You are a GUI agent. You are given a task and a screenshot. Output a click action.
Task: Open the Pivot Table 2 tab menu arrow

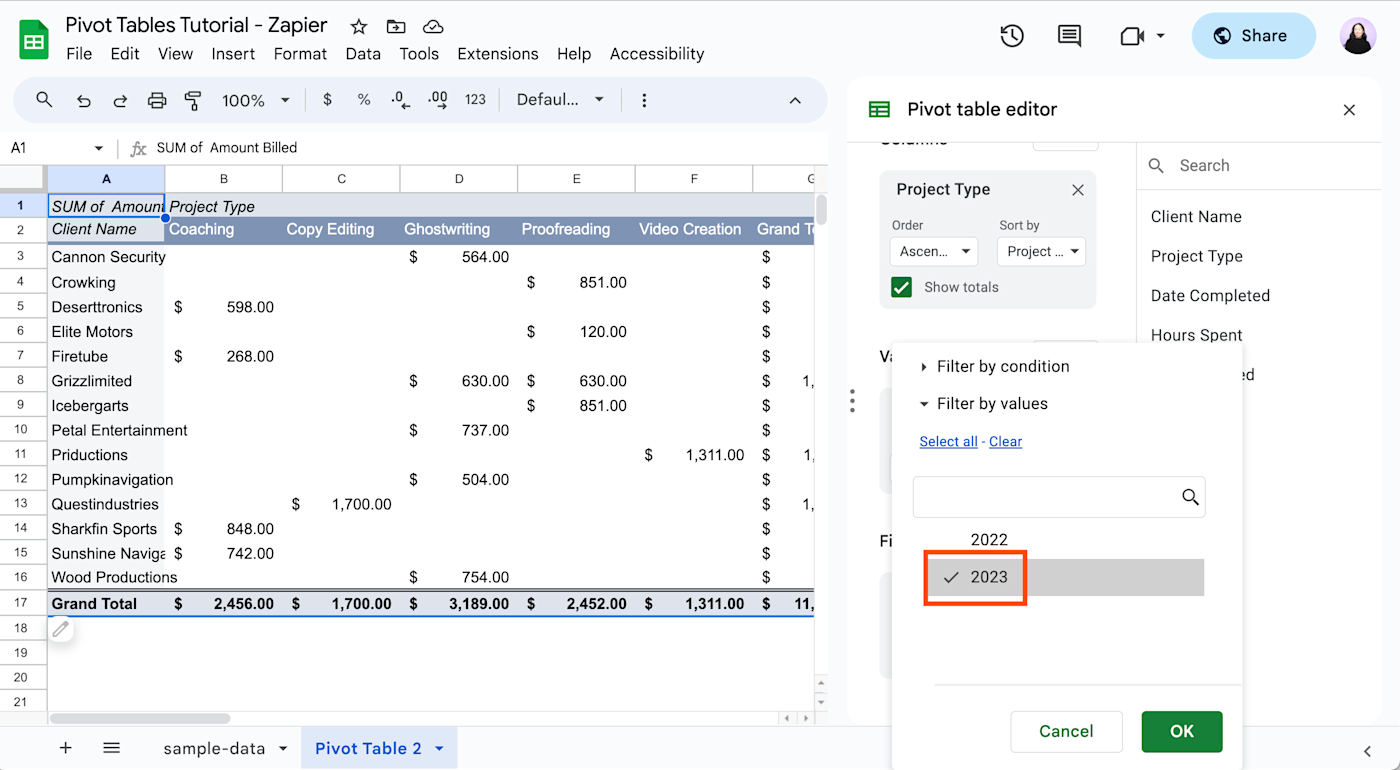click(x=439, y=749)
